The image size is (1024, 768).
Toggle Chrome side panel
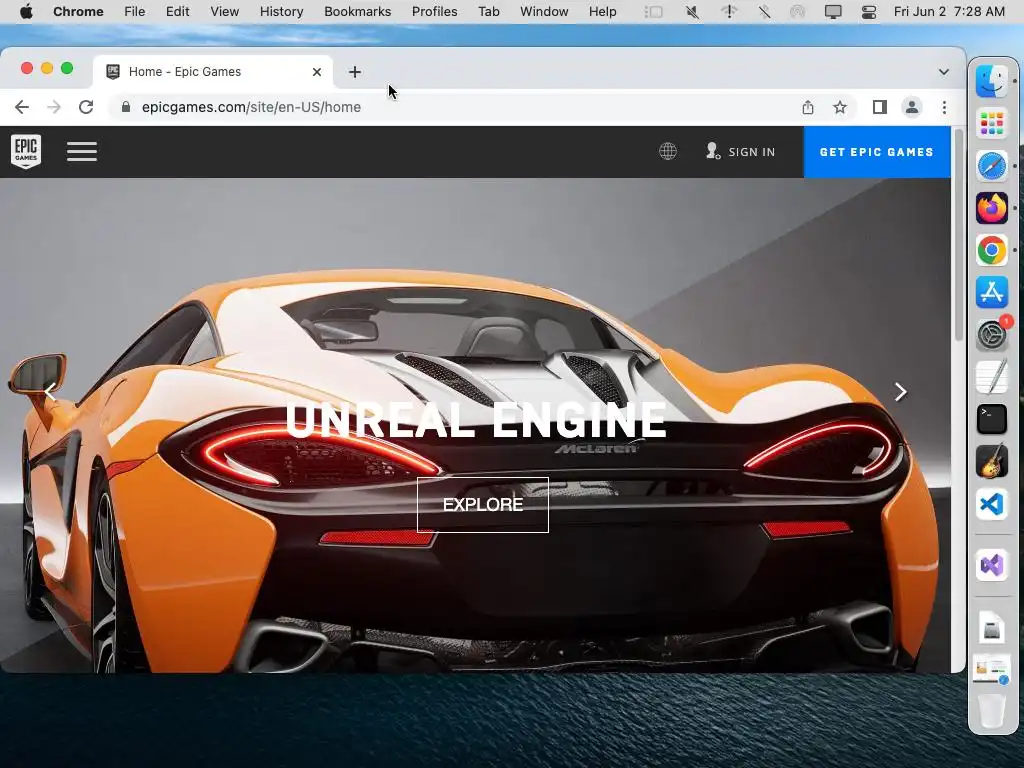click(880, 107)
